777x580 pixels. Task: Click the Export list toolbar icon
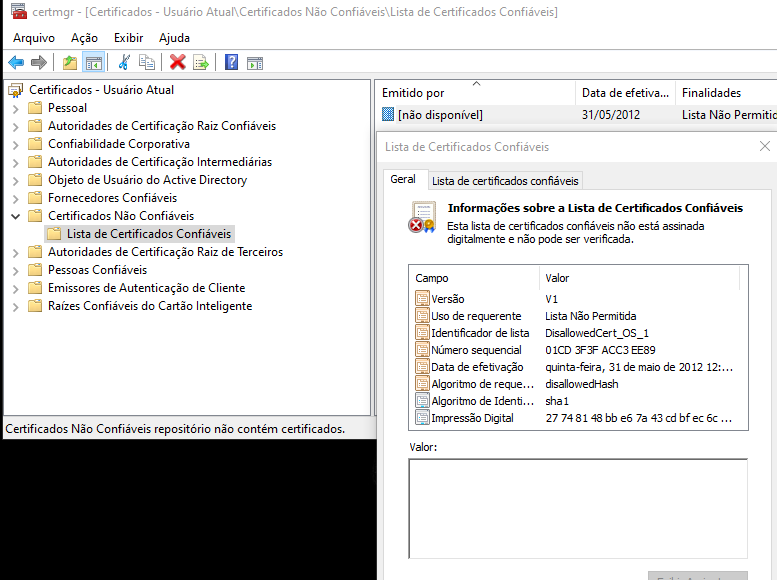click(x=201, y=63)
